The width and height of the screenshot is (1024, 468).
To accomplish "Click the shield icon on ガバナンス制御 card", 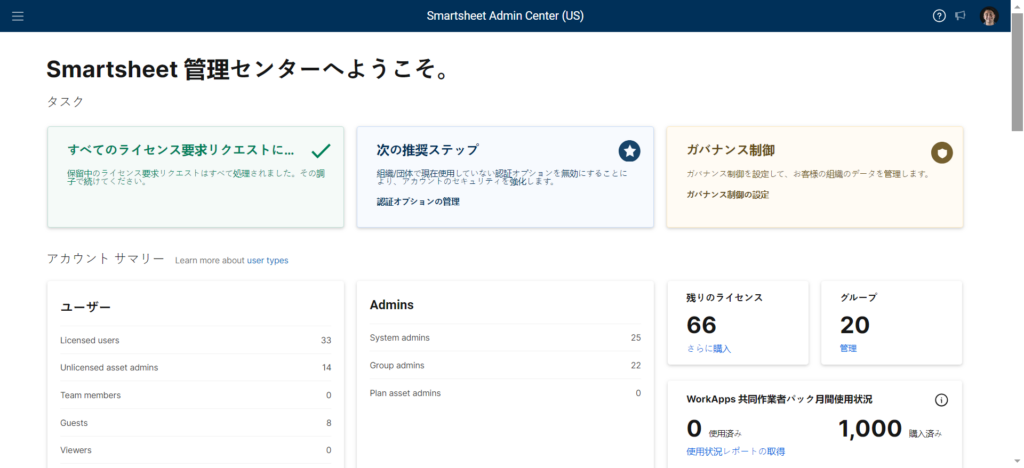I will pyautogui.click(x=942, y=153).
